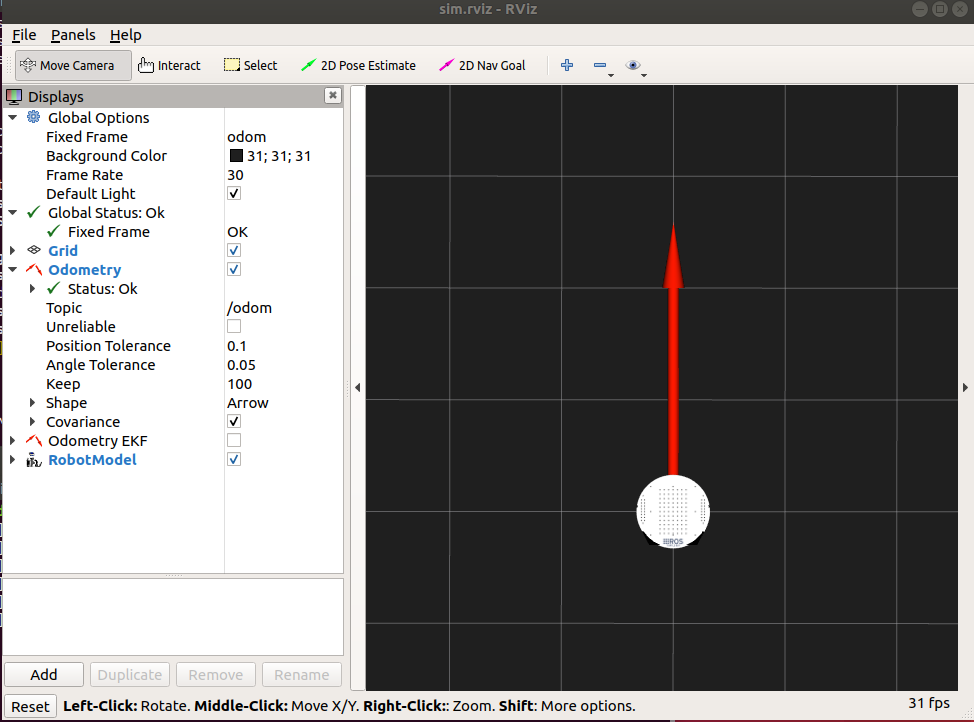Open the File menu
The width and height of the screenshot is (974, 722).
[x=23, y=34]
